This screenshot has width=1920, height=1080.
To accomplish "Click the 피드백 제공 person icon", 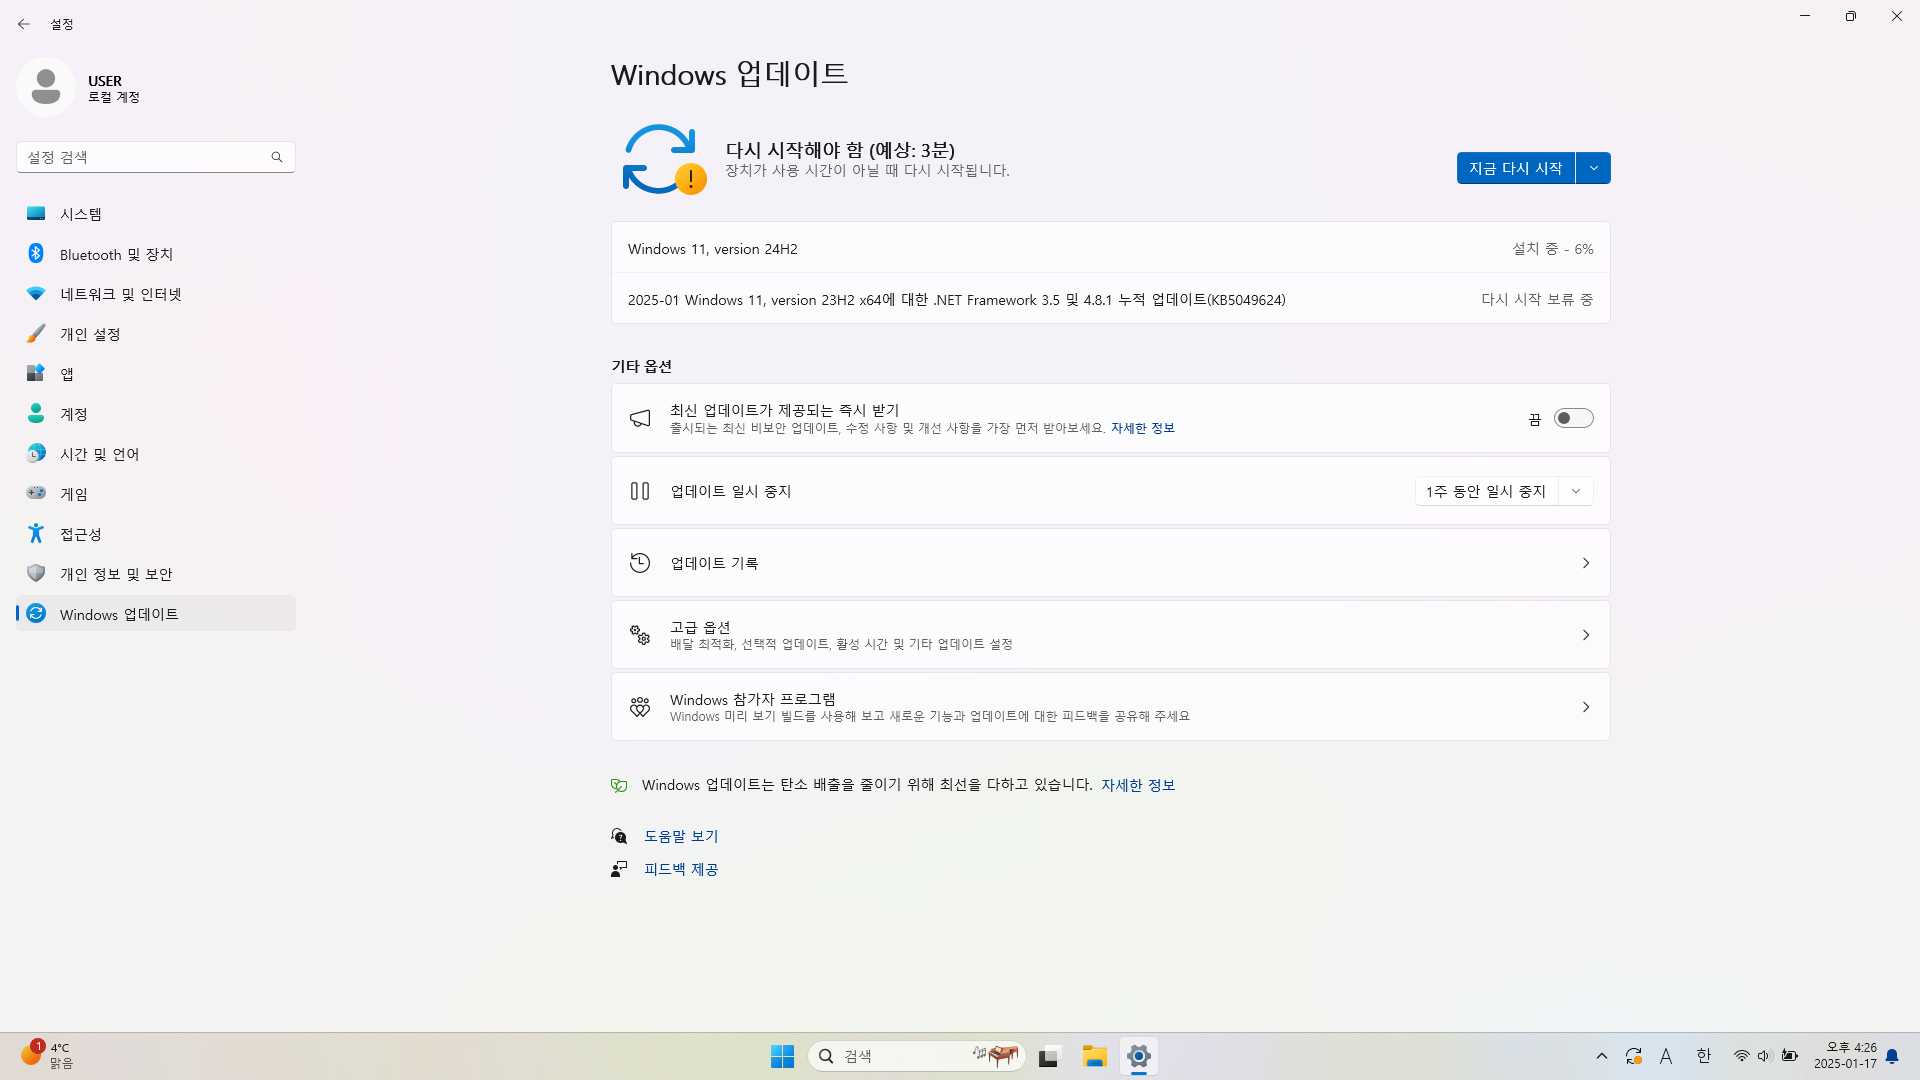I will click(x=619, y=869).
